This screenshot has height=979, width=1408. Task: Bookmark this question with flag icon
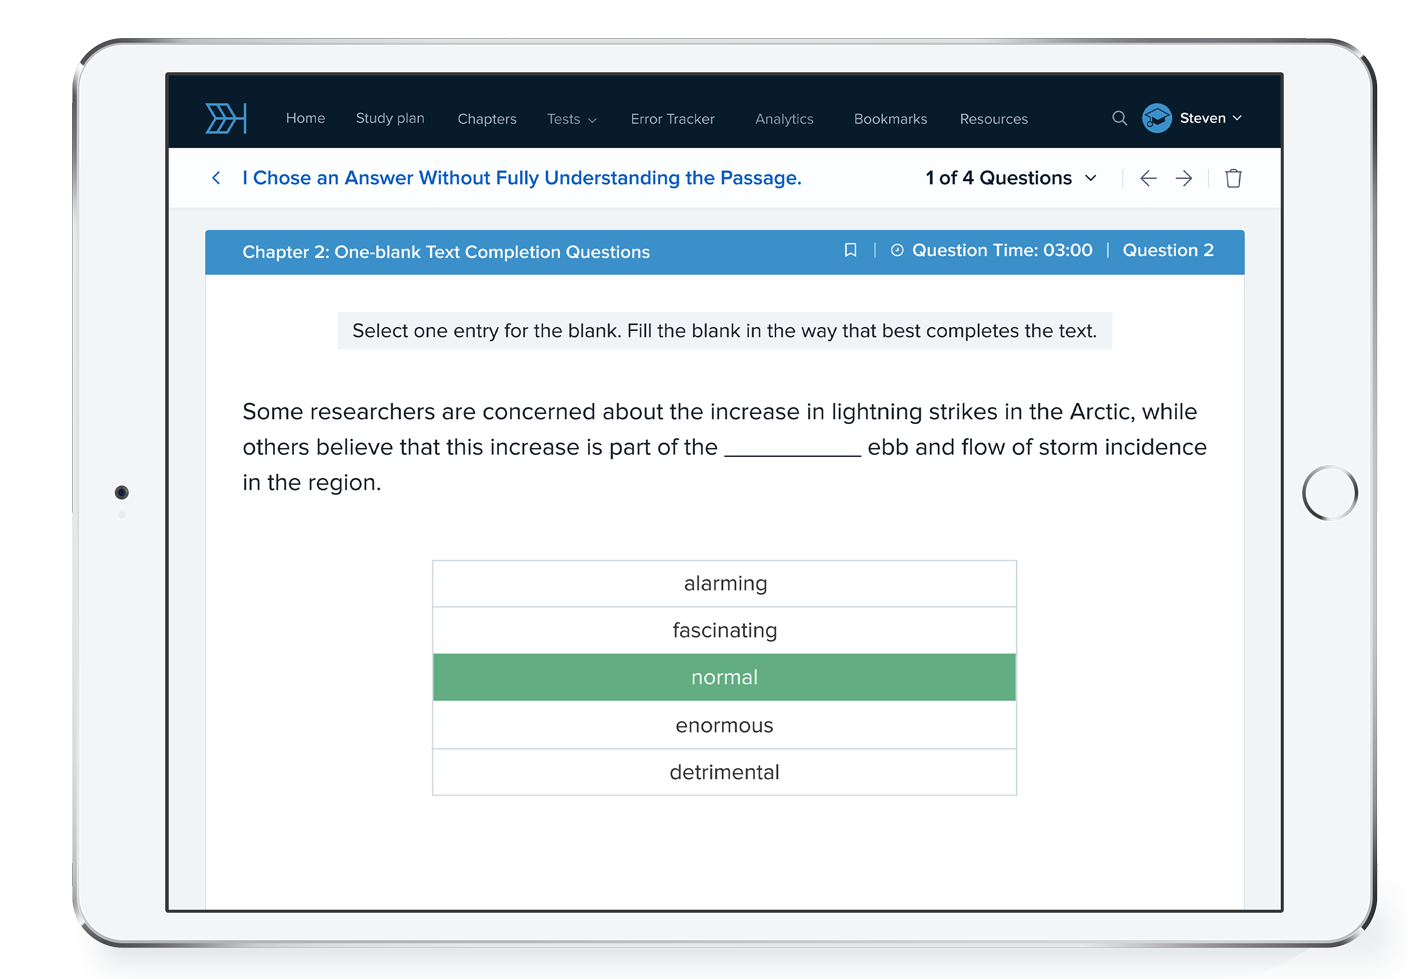click(850, 251)
